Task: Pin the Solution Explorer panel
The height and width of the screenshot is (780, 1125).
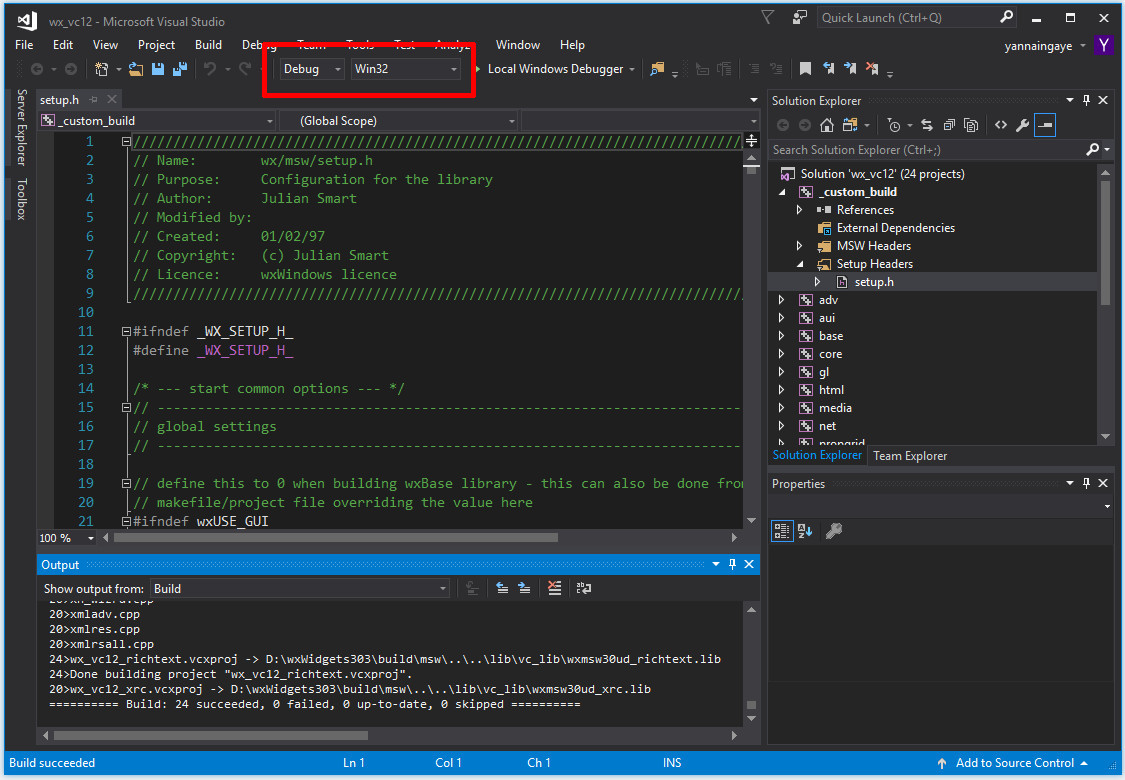Action: (x=1086, y=100)
